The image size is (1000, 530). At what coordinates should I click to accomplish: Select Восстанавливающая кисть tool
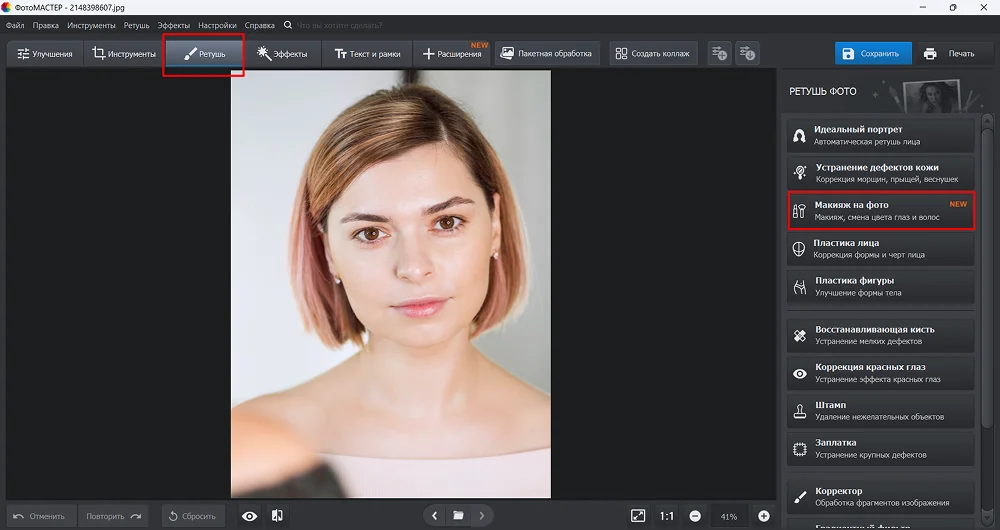[x=880, y=335]
